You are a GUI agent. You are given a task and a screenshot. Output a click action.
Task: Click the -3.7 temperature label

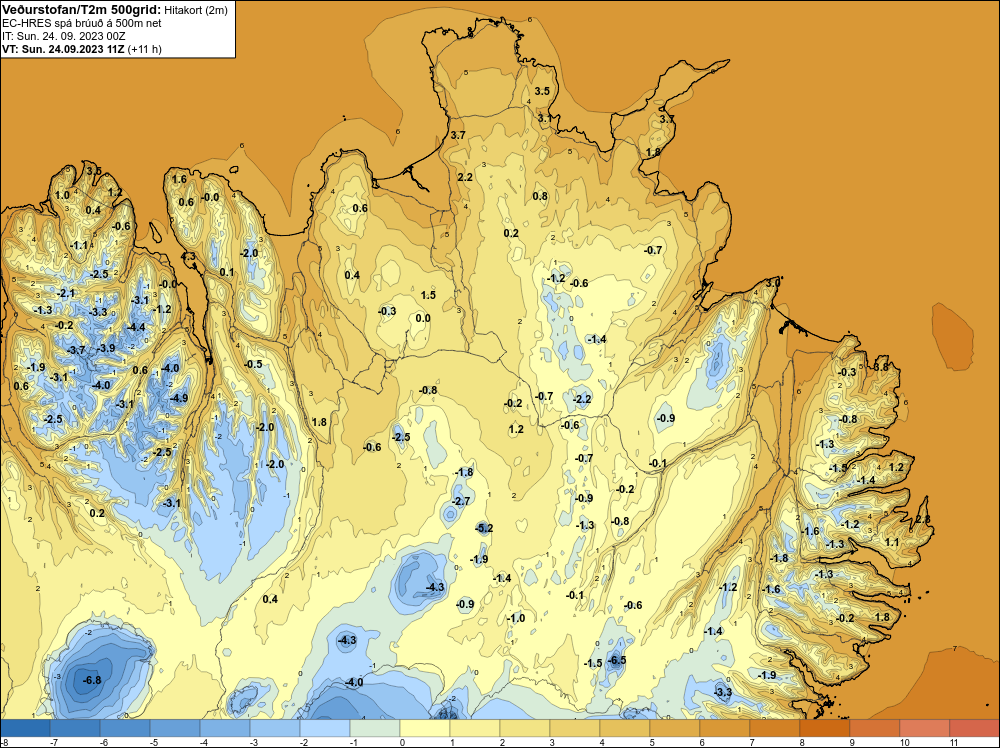(x=76, y=350)
